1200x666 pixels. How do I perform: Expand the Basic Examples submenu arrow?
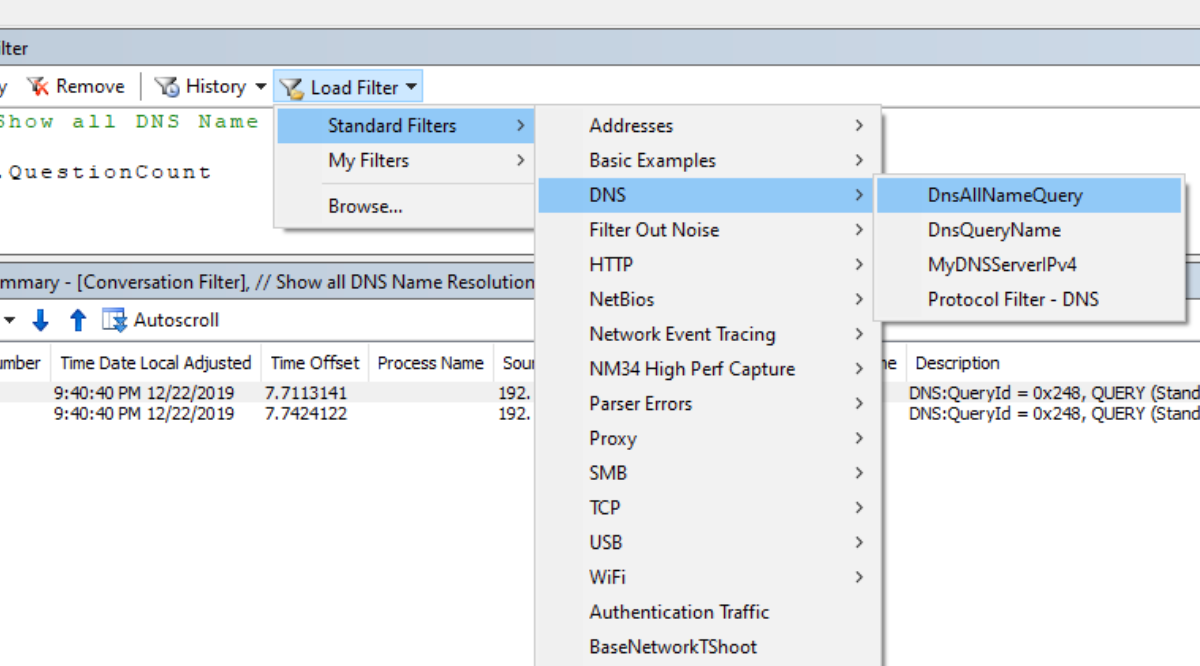point(859,160)
